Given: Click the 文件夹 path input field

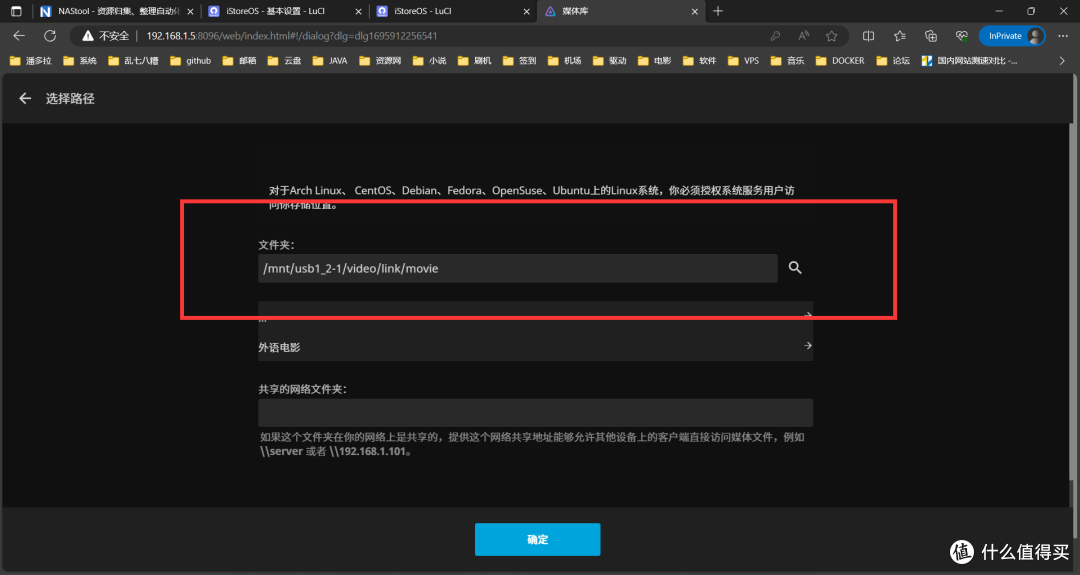Looking at the screenshot, I should (518, 269).
